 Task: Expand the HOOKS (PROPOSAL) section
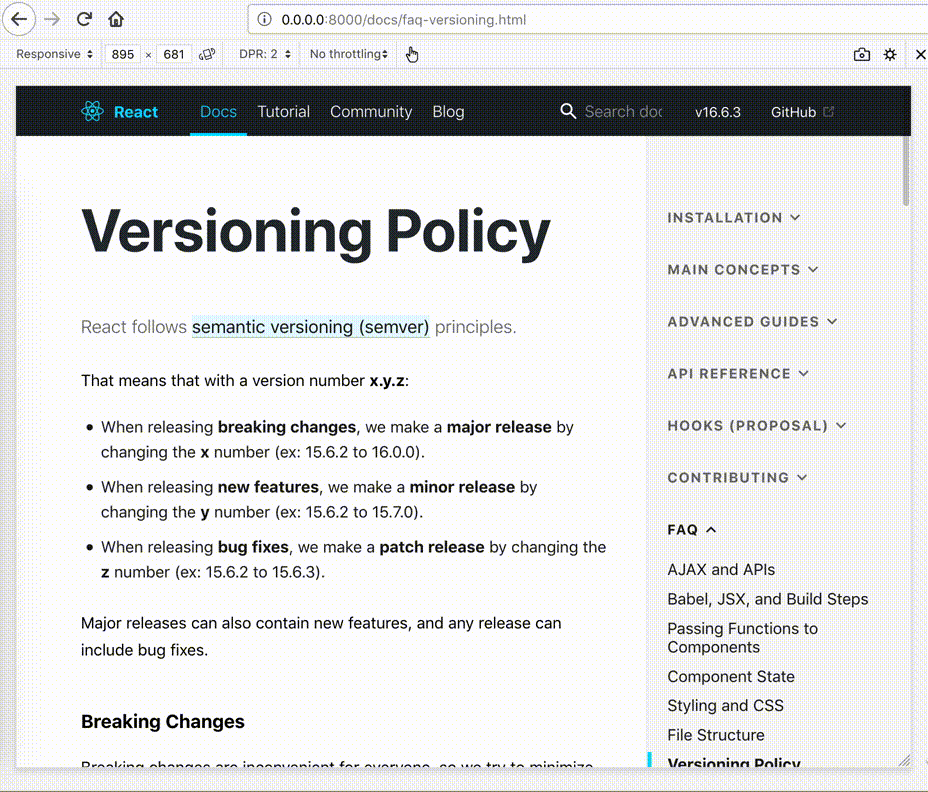click(757, 426)
